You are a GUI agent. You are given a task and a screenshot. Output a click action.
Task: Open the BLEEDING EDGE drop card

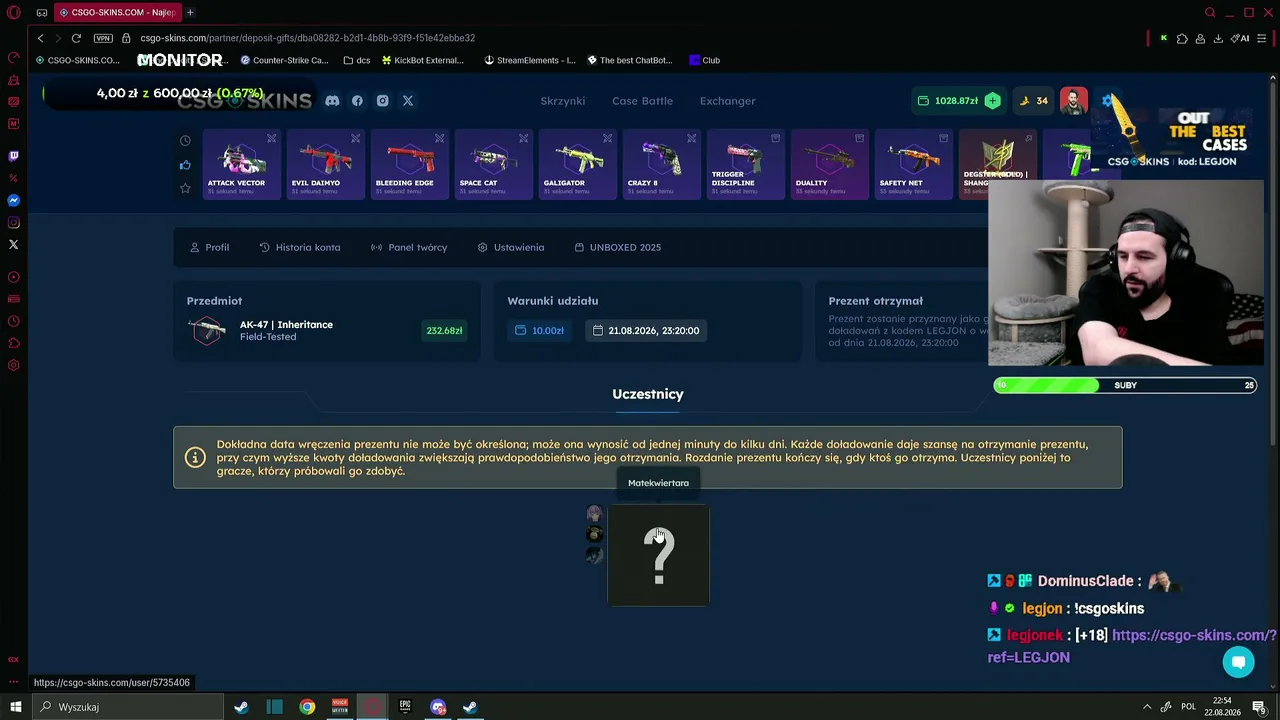[410, 164]
